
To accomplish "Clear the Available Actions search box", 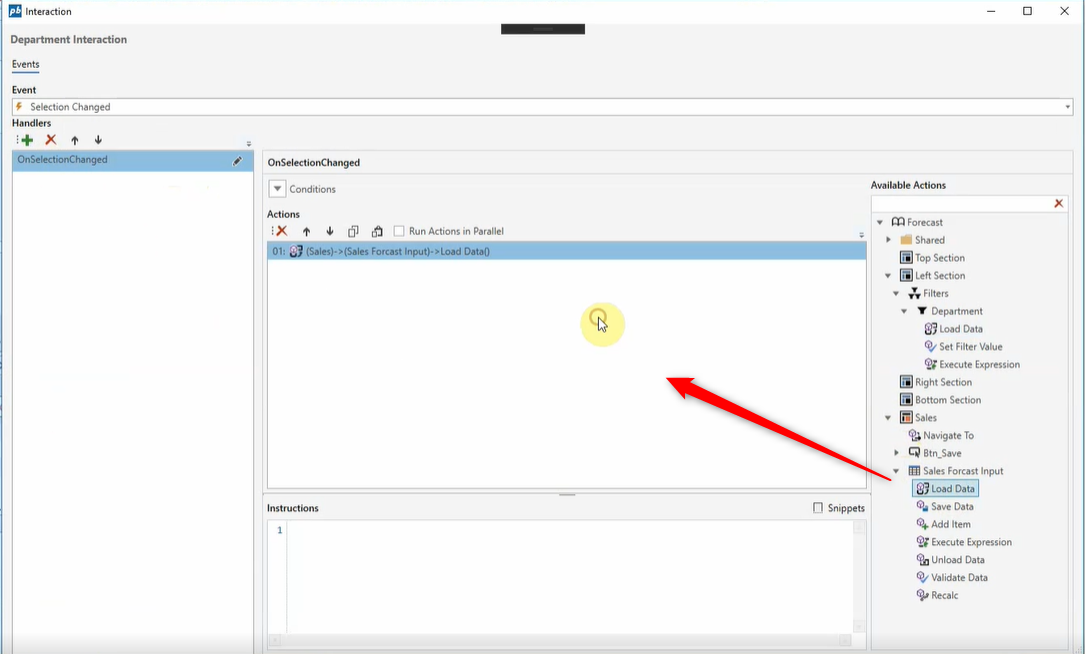I will [x=1059, y=203].
